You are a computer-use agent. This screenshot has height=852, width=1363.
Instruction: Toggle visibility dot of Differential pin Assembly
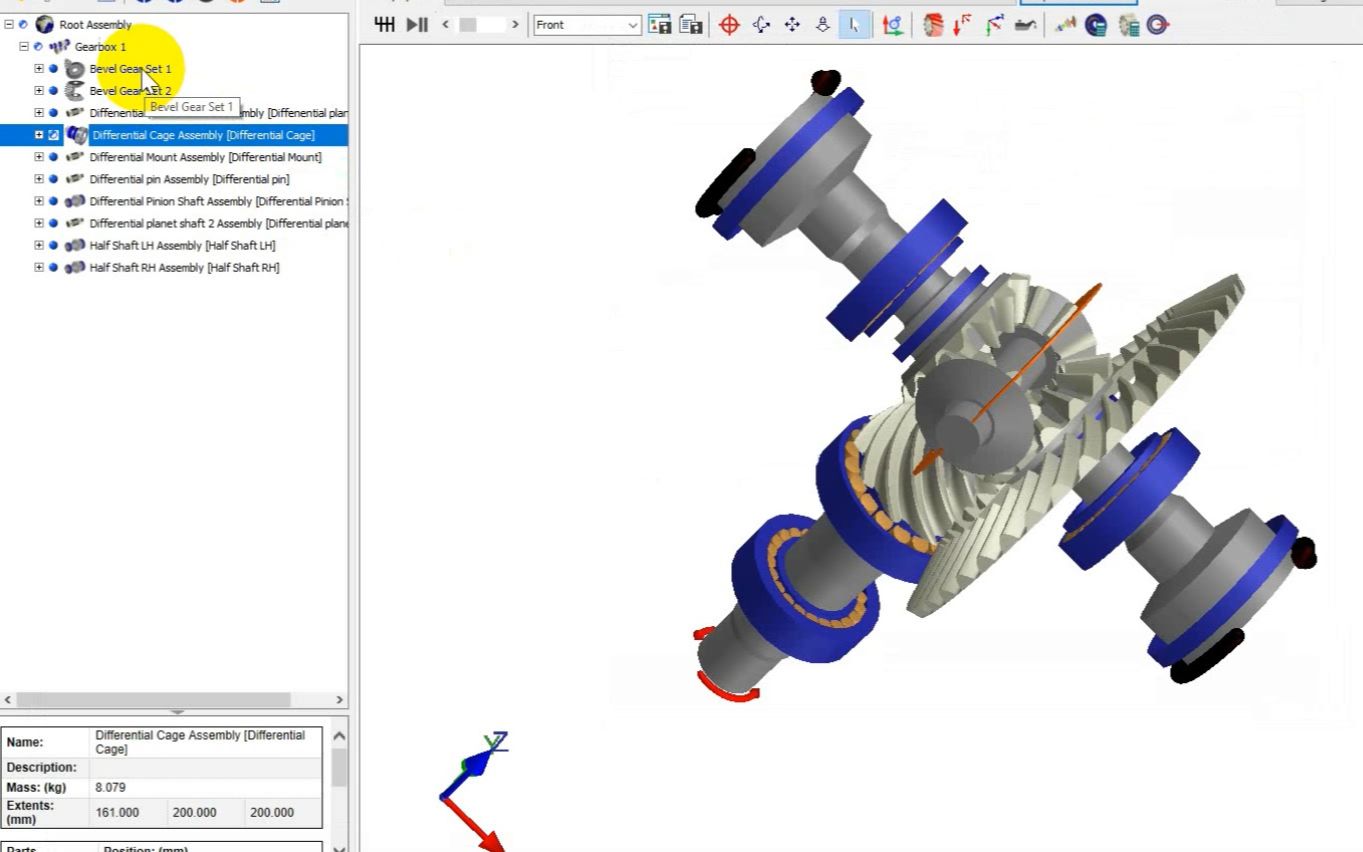point(53,179)
